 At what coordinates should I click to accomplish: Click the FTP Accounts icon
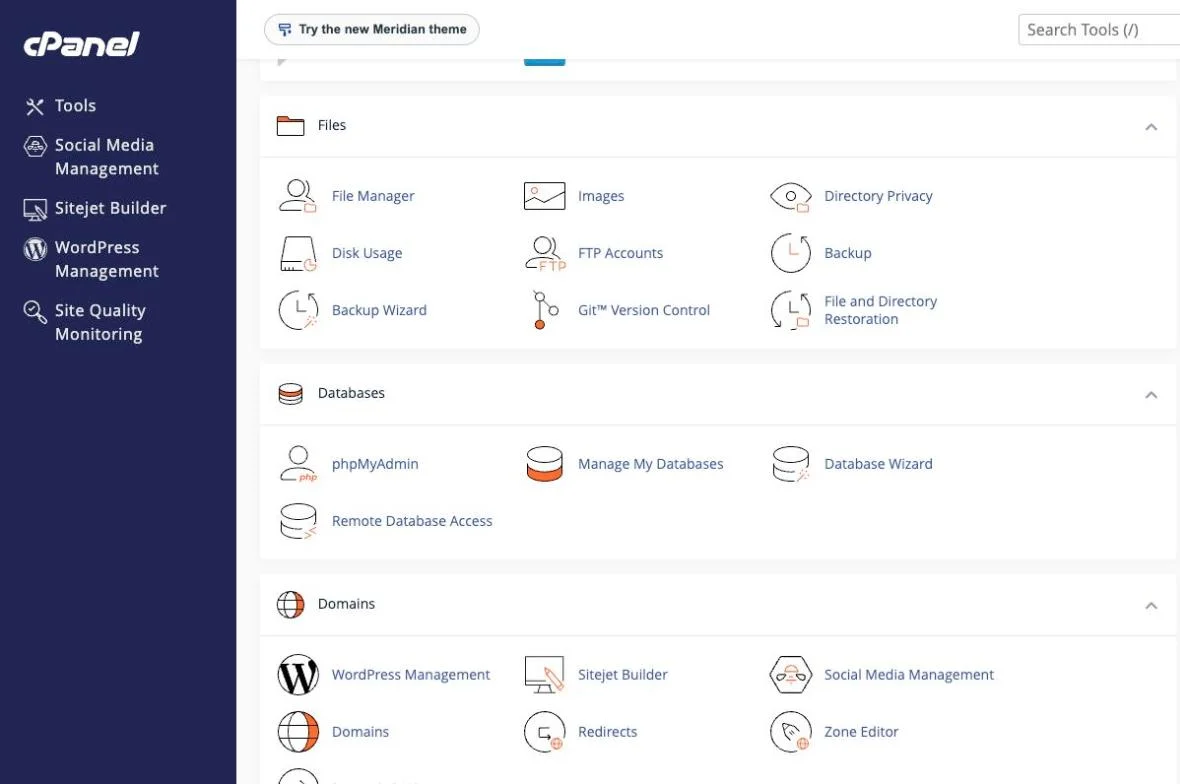click(x=545, y=254)
